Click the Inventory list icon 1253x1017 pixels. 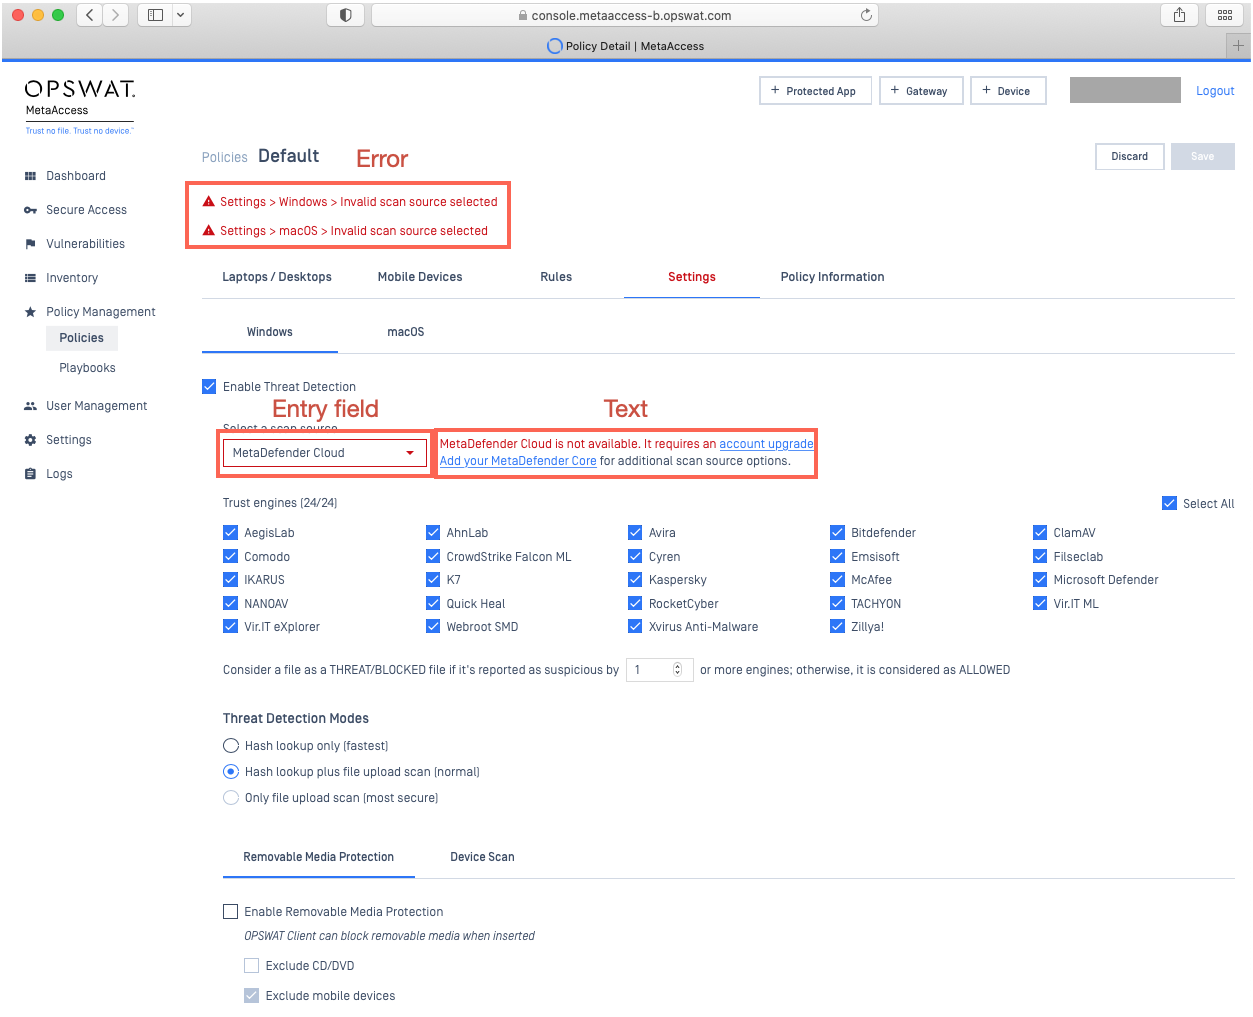coord(30,278)
